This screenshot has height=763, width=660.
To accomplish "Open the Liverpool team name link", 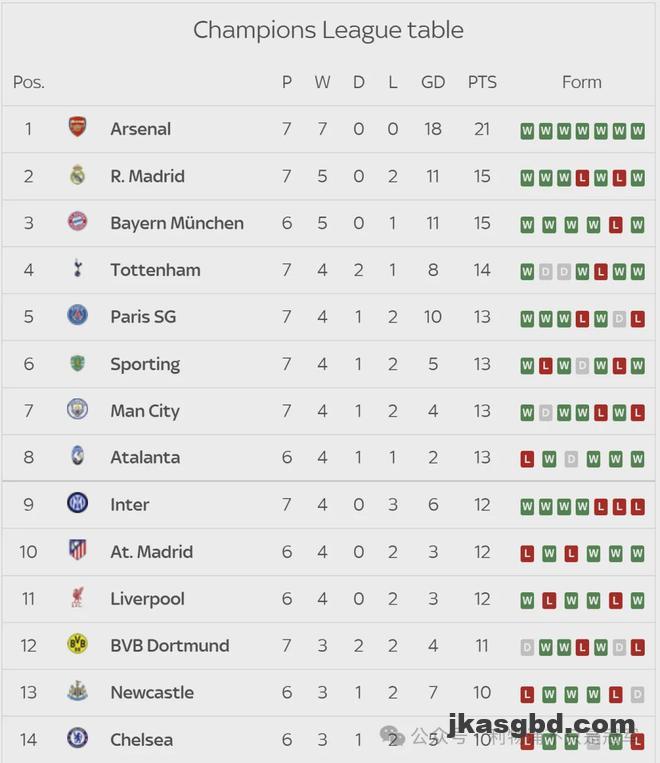I will [147, 599].
